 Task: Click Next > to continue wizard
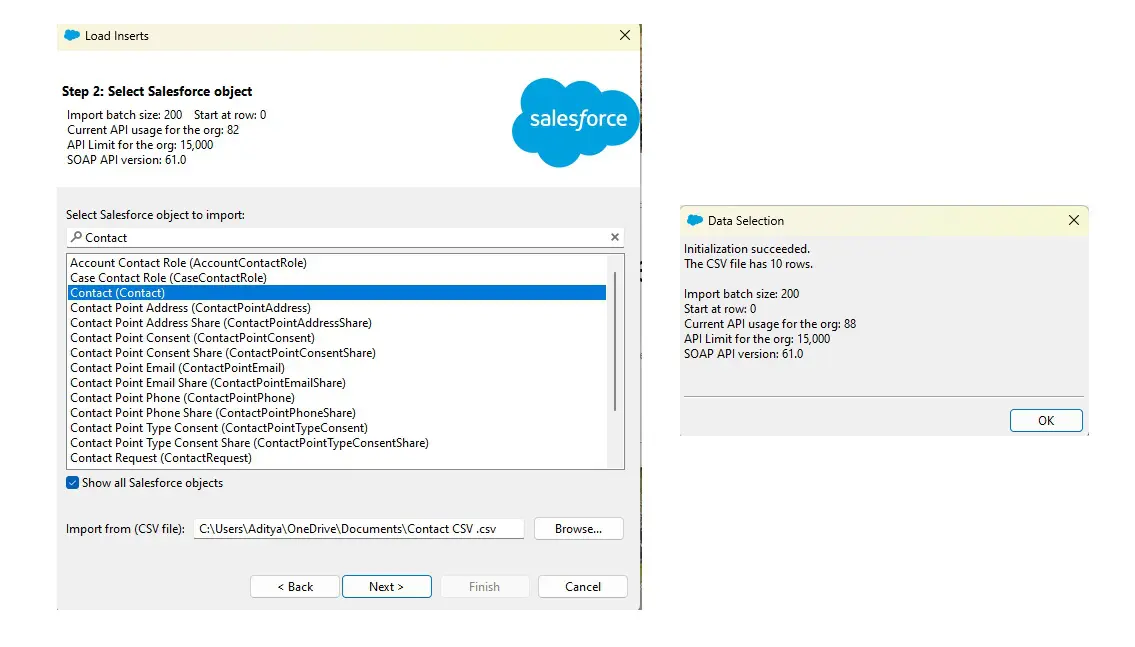click(386, 587)
